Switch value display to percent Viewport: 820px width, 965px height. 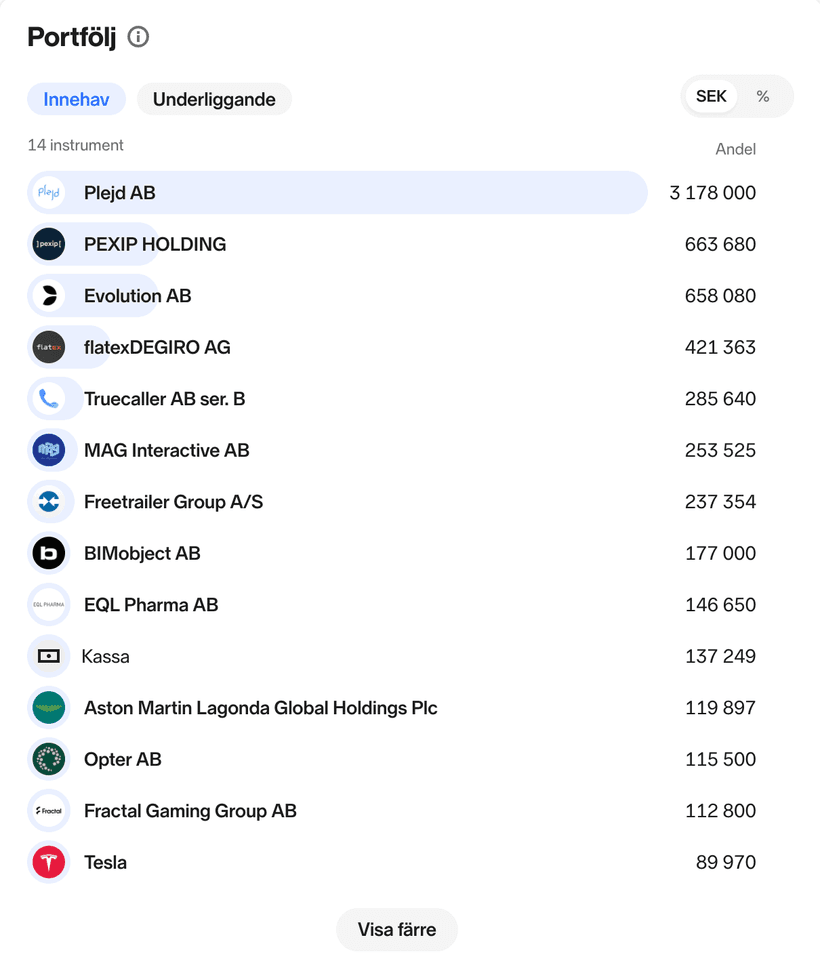pyautogui.click(x=763, y=97)
